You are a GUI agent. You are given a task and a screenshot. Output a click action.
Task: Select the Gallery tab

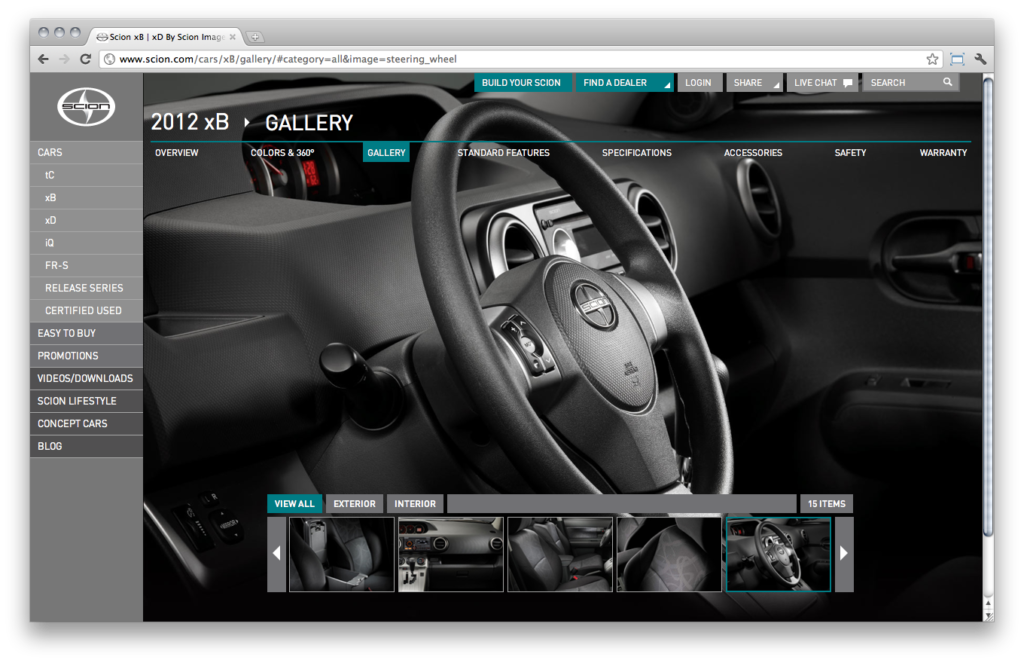point(386,153)
